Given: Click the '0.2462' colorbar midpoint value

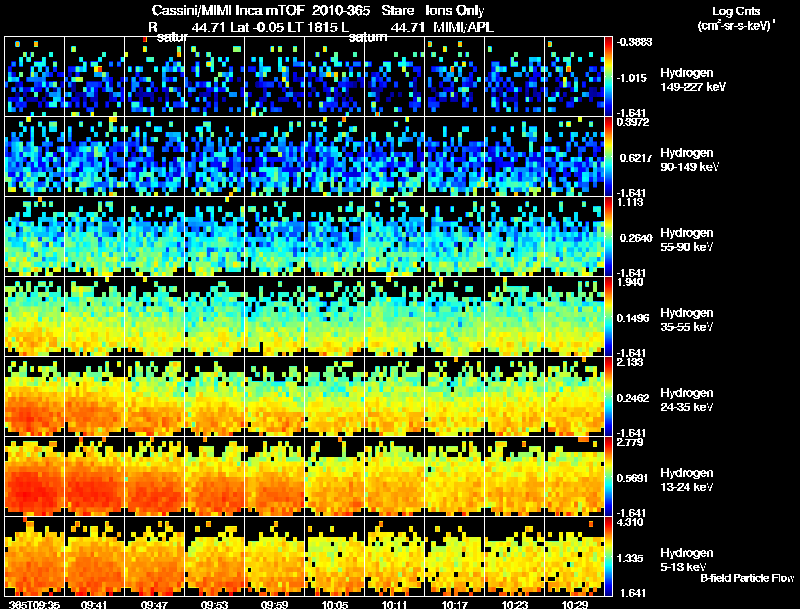Looking at the screenshot, I should [633, 398].
